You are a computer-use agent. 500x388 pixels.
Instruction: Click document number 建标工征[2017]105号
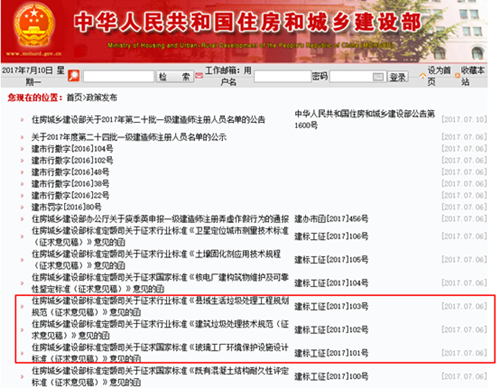[x=331, y=260]
